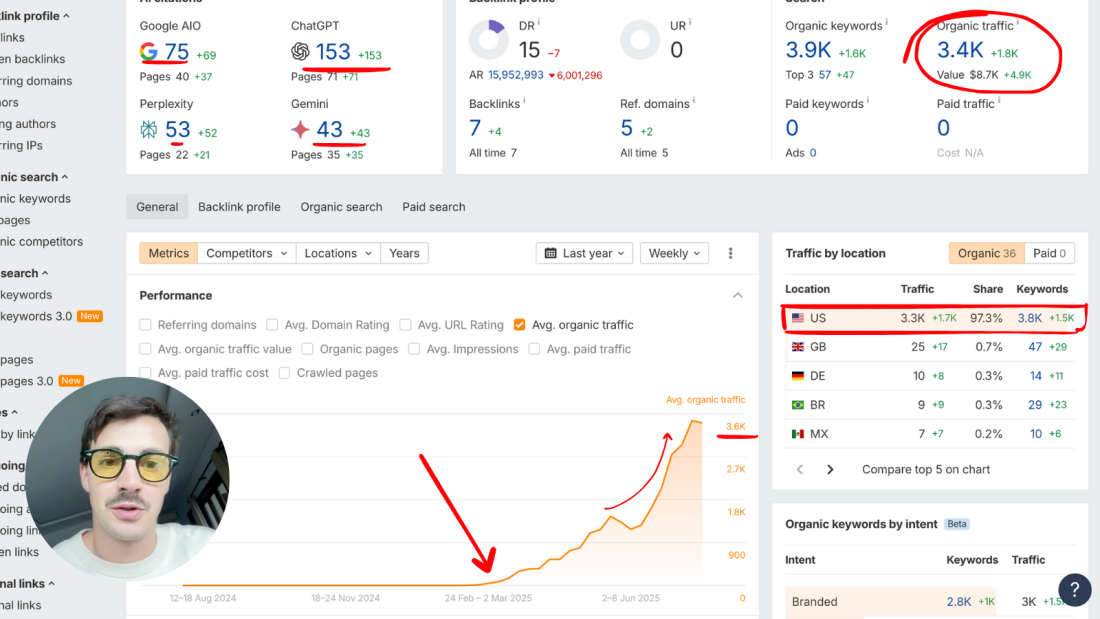Open the Ref. domains count 5 link
The image size is (1100, 619).
coord(626,128)
